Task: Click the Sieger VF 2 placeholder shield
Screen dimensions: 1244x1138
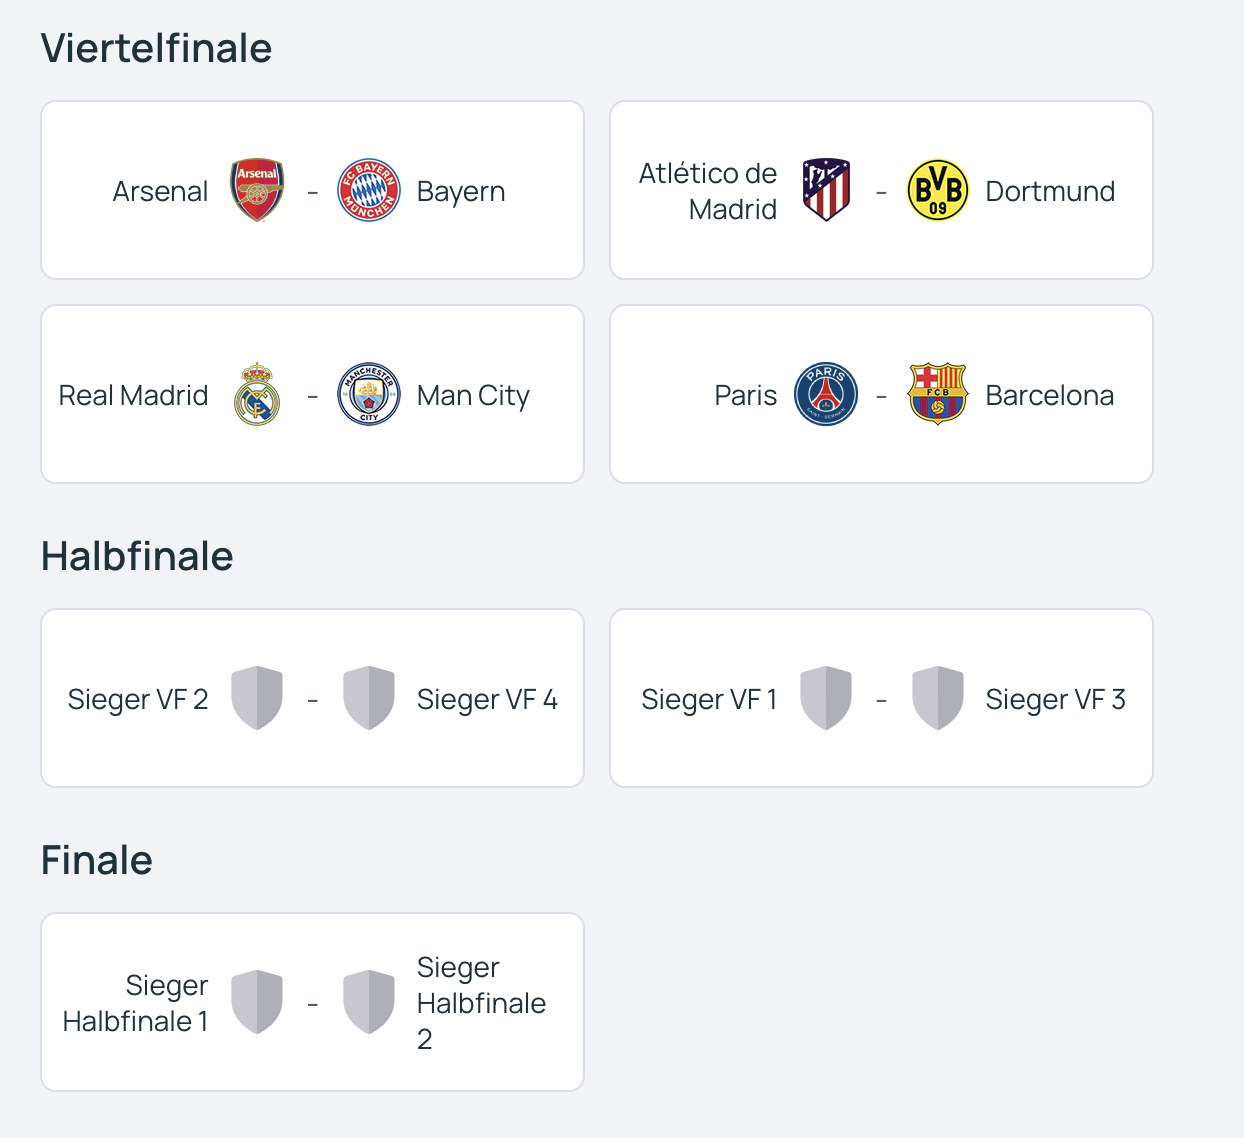Action: (257, 698)
